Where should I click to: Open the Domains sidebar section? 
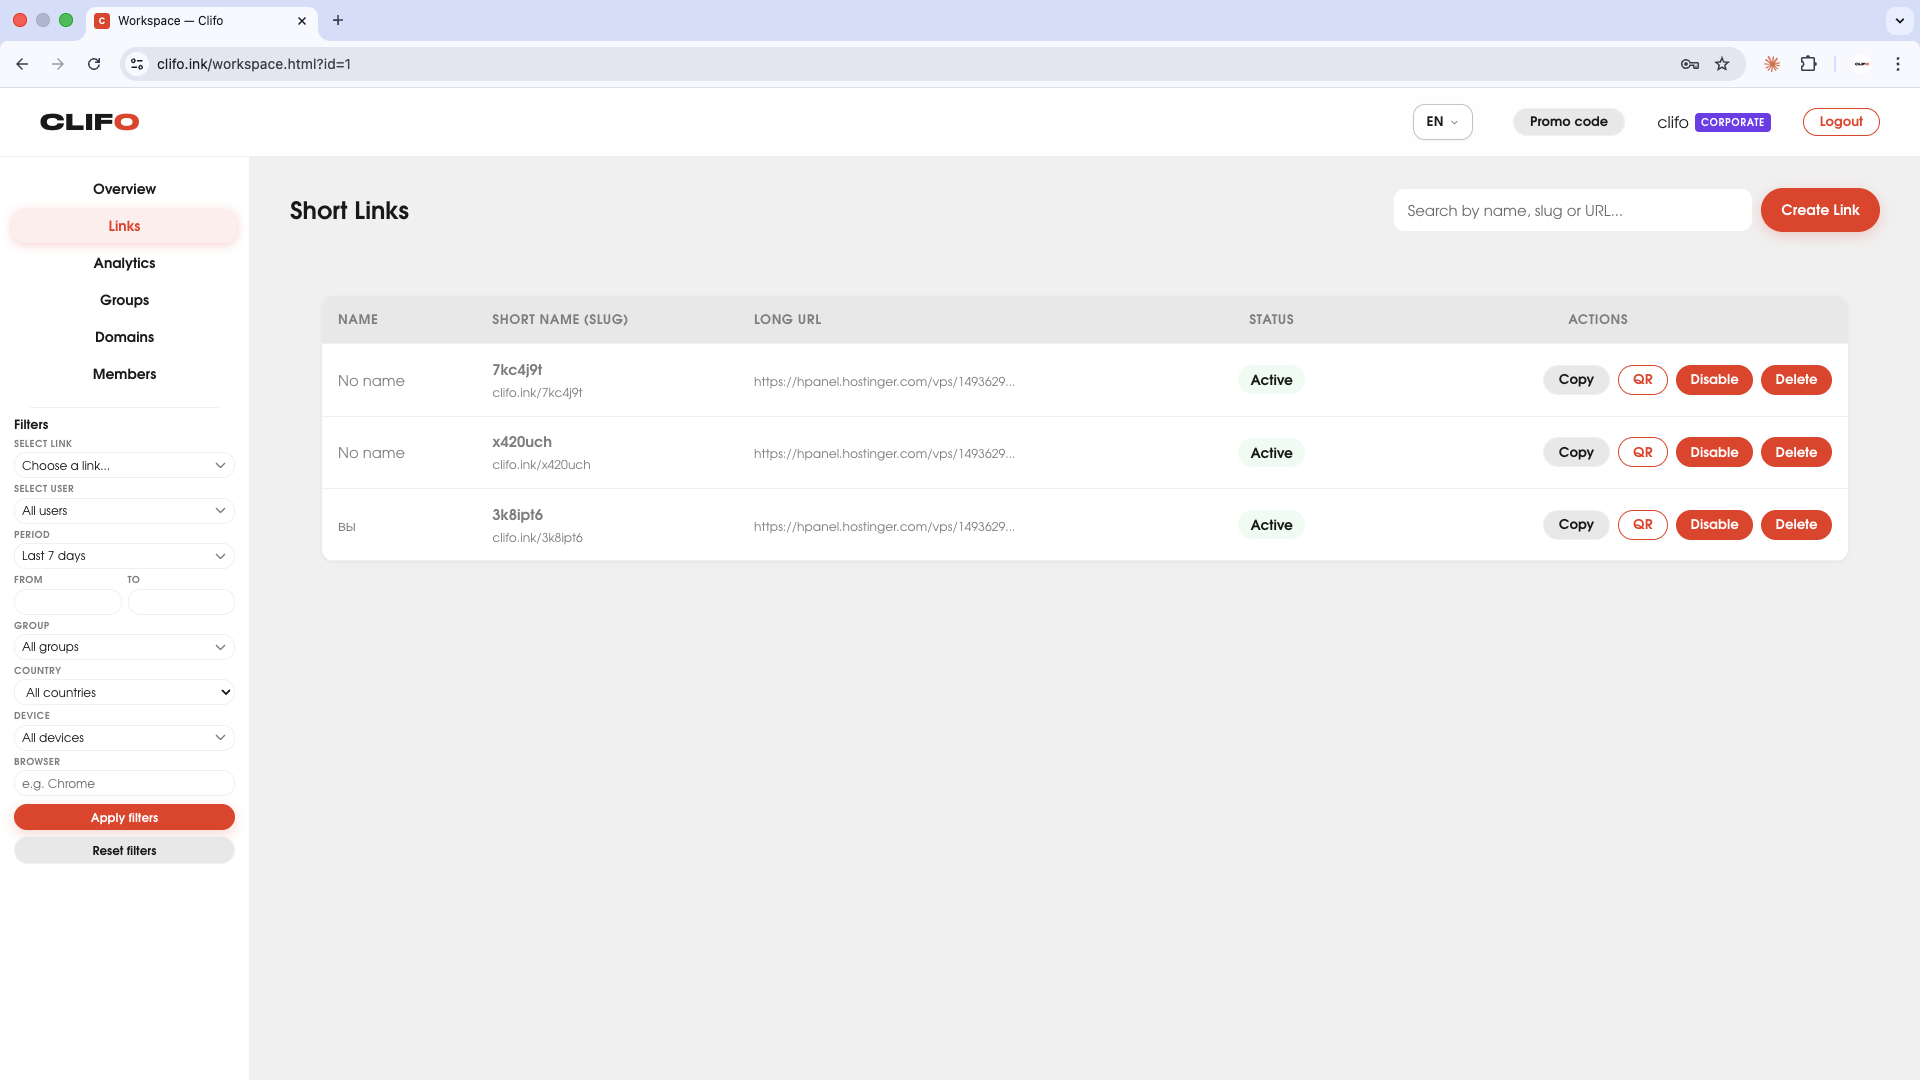(x=124, y=337)
